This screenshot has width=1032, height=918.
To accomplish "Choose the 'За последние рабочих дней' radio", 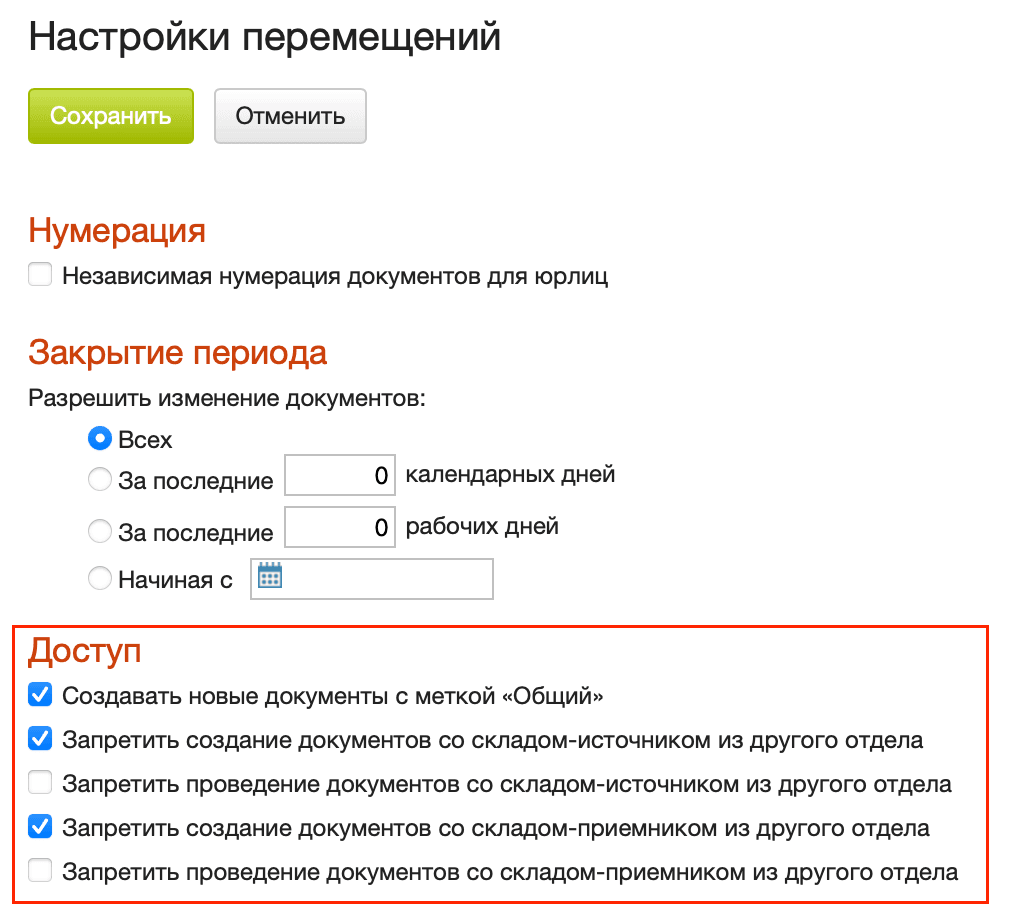I will pos(100,531).
